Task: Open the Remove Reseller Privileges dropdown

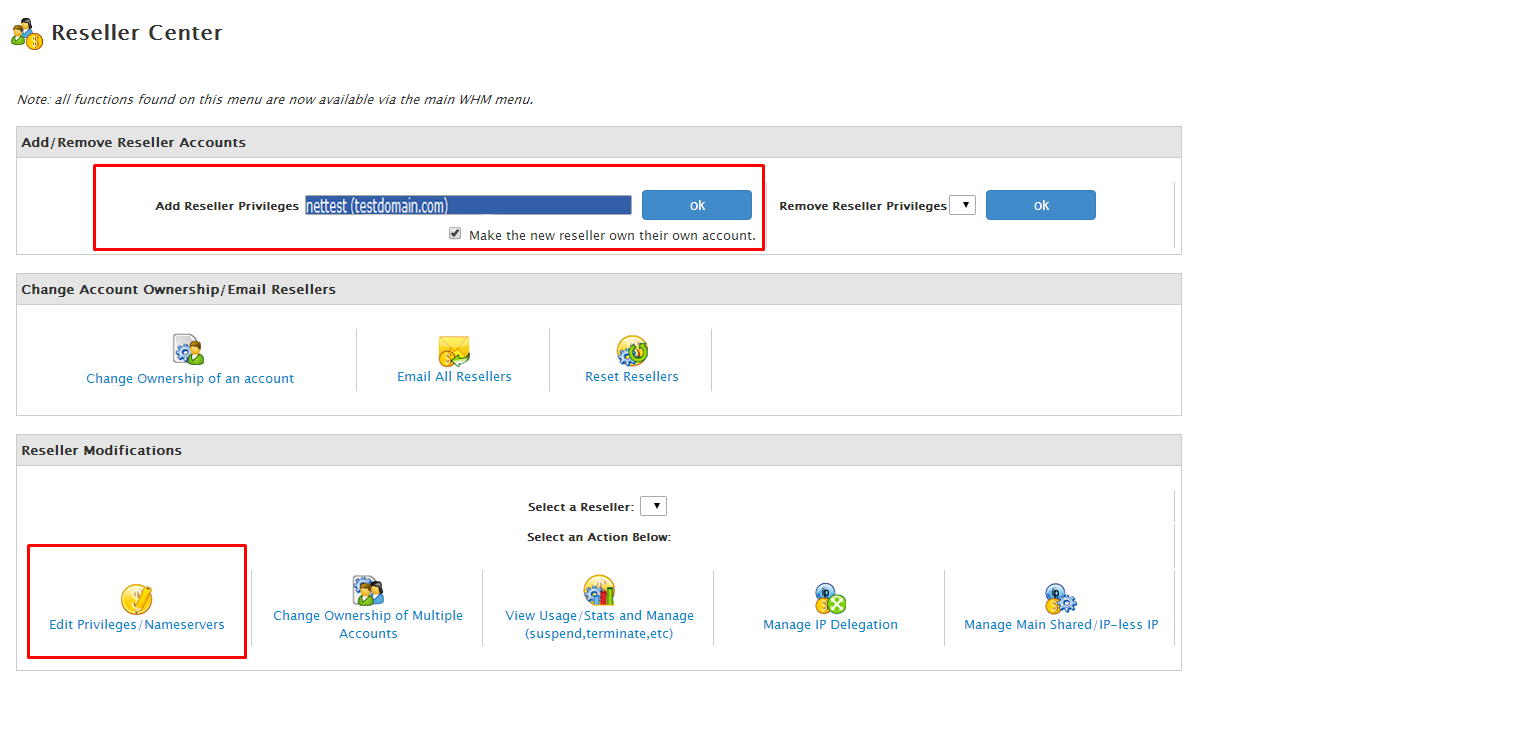Action: (963, 204)
